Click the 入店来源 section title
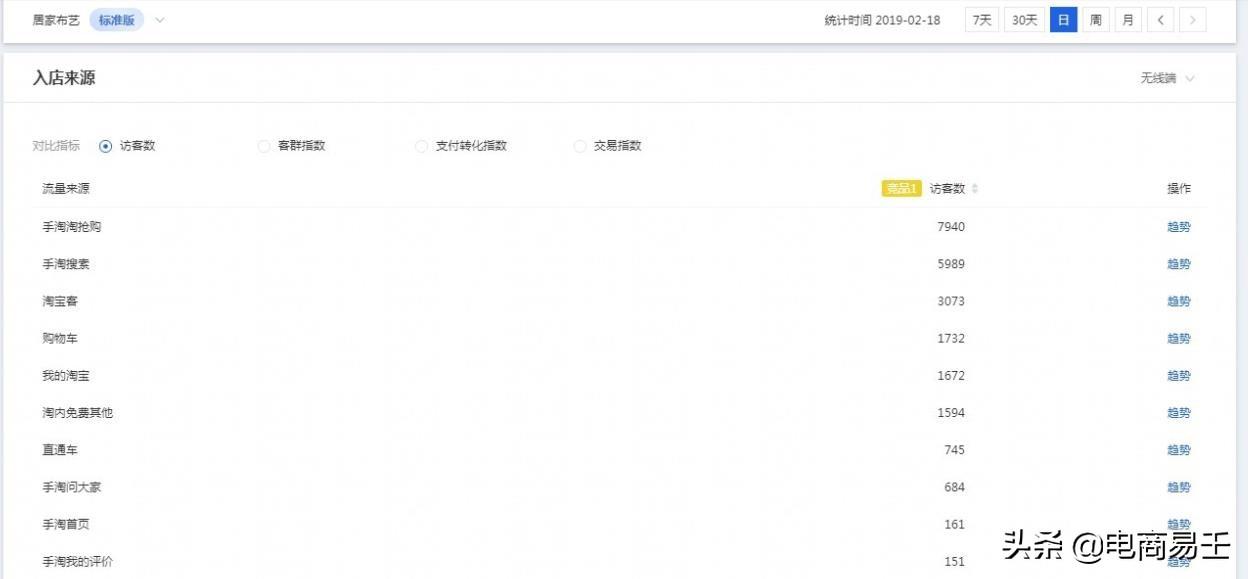1248x579 pixels. pos(64,78)
